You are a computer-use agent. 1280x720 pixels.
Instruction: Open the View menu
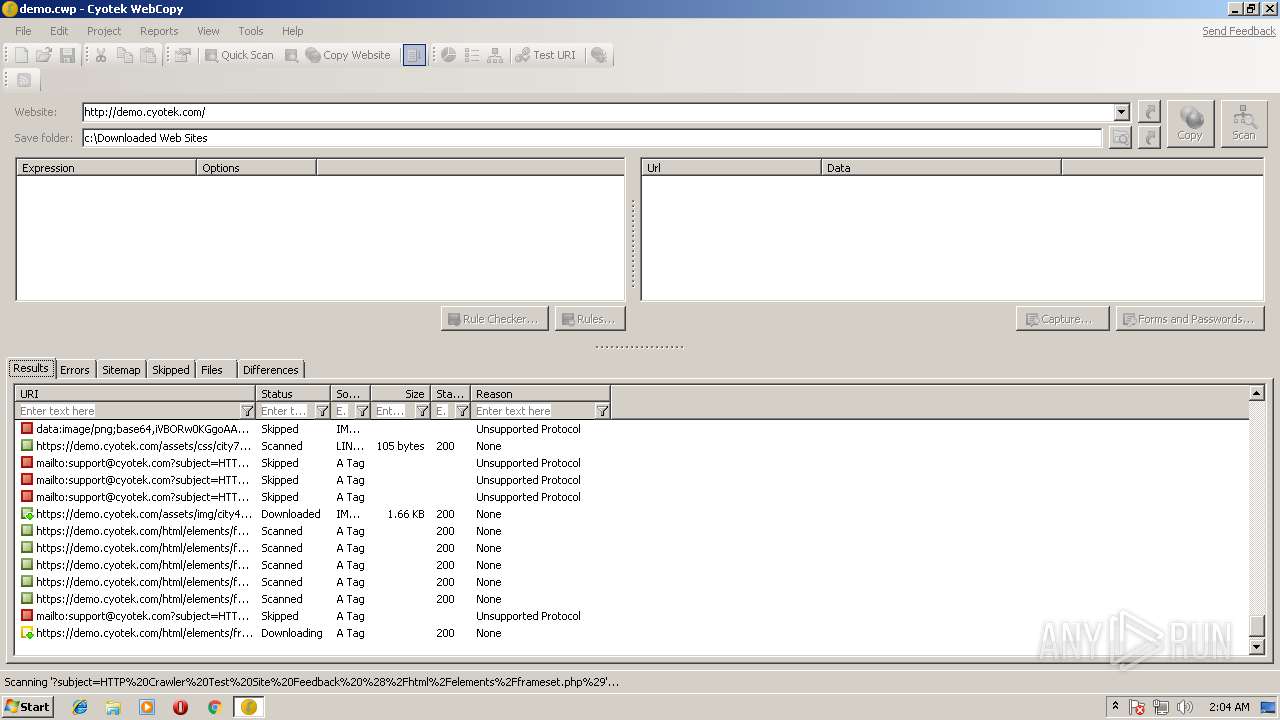(x=208, y=31)
